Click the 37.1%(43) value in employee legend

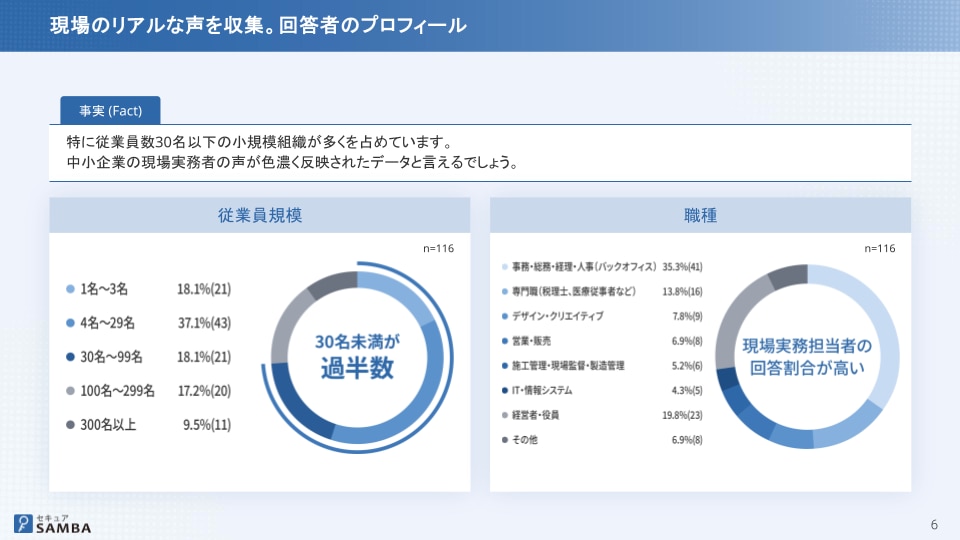204,323
